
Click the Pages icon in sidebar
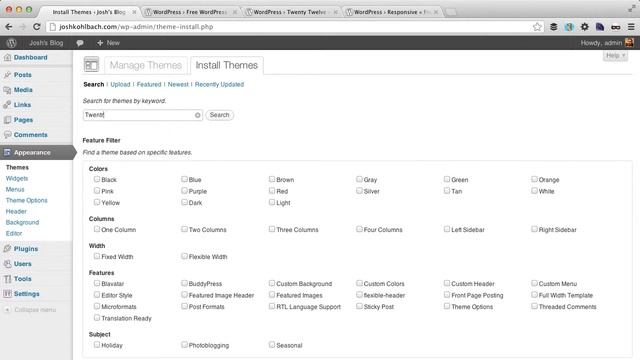(x=7, y=120)
